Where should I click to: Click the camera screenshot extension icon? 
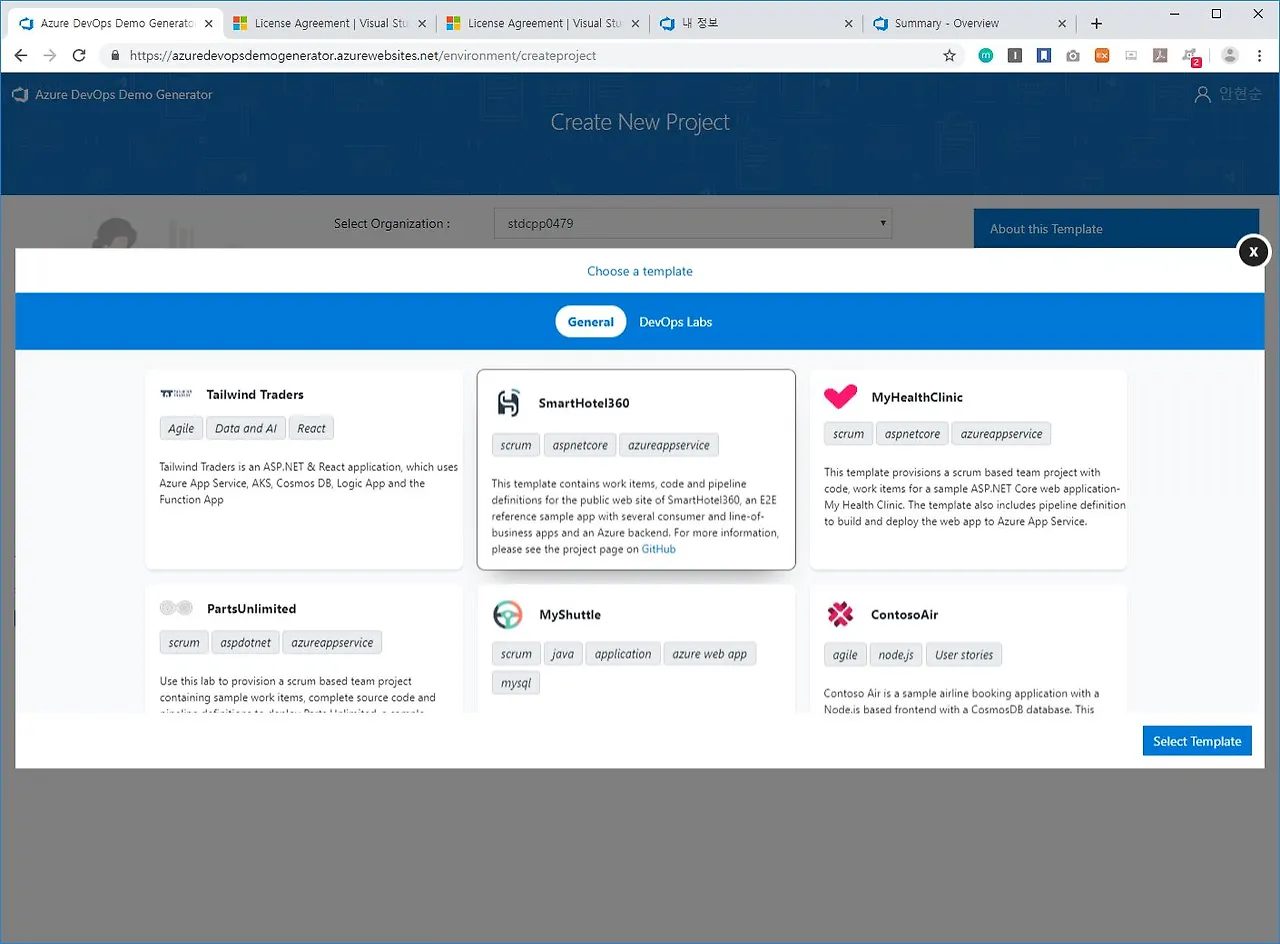[x=1072, y=56]
